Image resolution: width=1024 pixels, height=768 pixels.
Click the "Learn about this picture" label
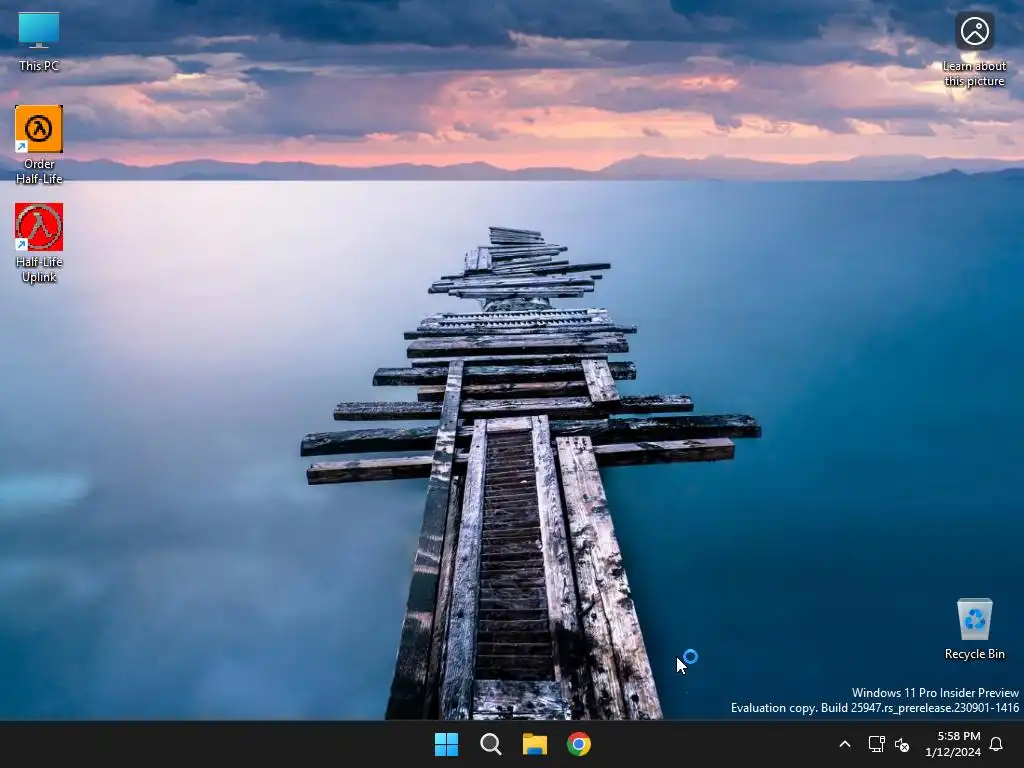pyautogui.click(x=974, y=73)
